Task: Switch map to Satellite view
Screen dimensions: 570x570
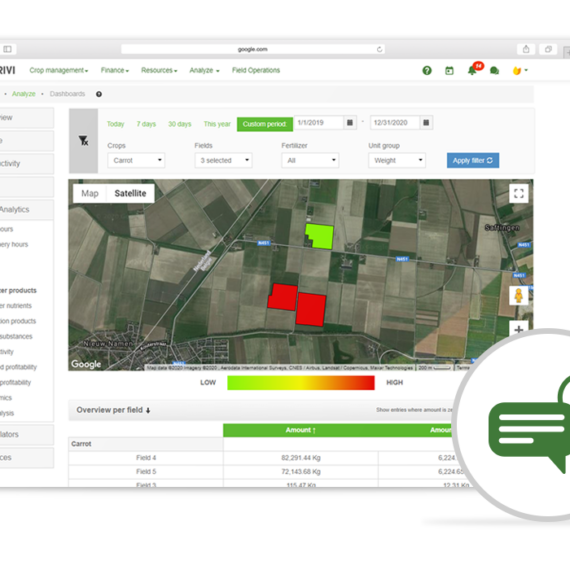Action: coord(130,193)
